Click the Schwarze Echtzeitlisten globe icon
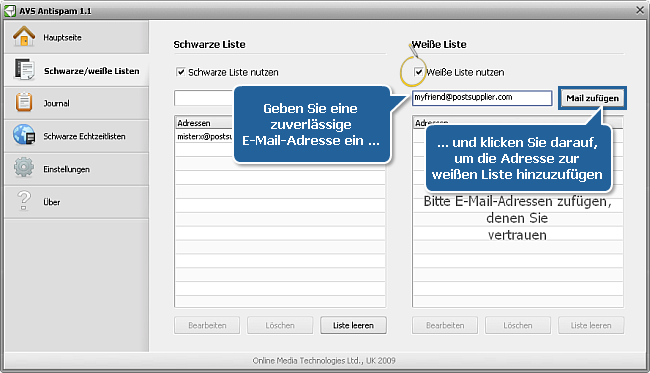Screen dimensions: 650x373 point(24,135)
